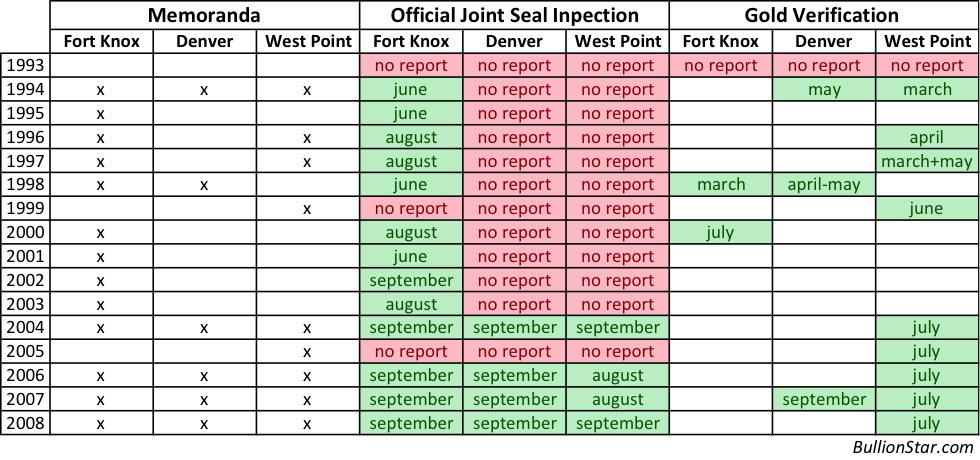This screenshot has width=980, height=460.
Task: Click the april-may cell in Denver column
Action: coord(824,185)
